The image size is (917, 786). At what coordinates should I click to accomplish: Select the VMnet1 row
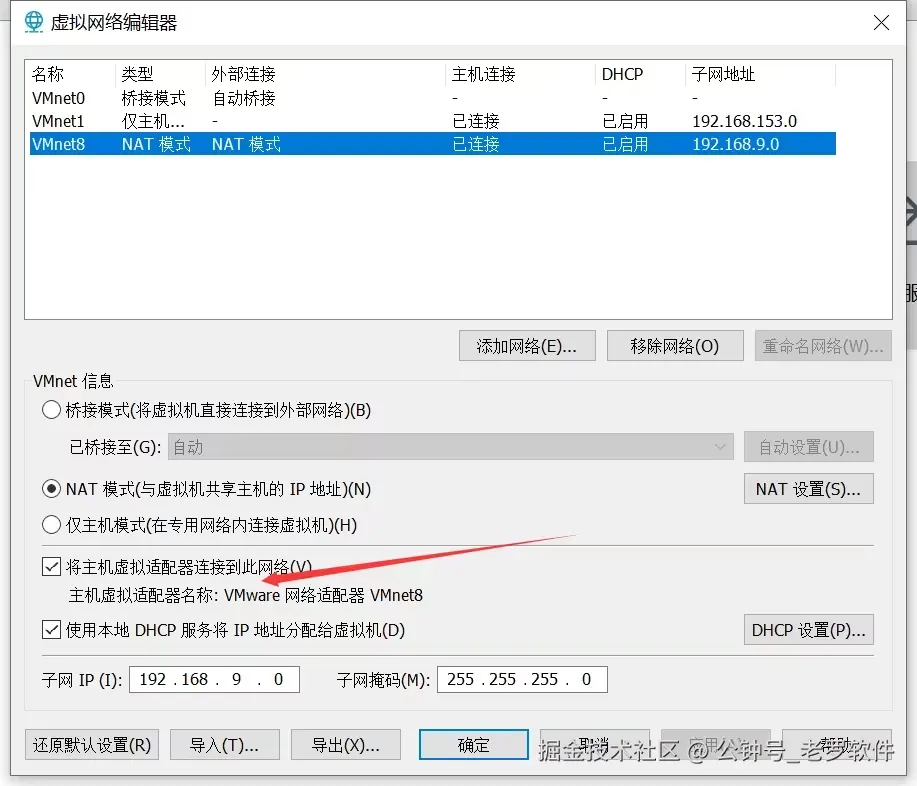(433, 121)
